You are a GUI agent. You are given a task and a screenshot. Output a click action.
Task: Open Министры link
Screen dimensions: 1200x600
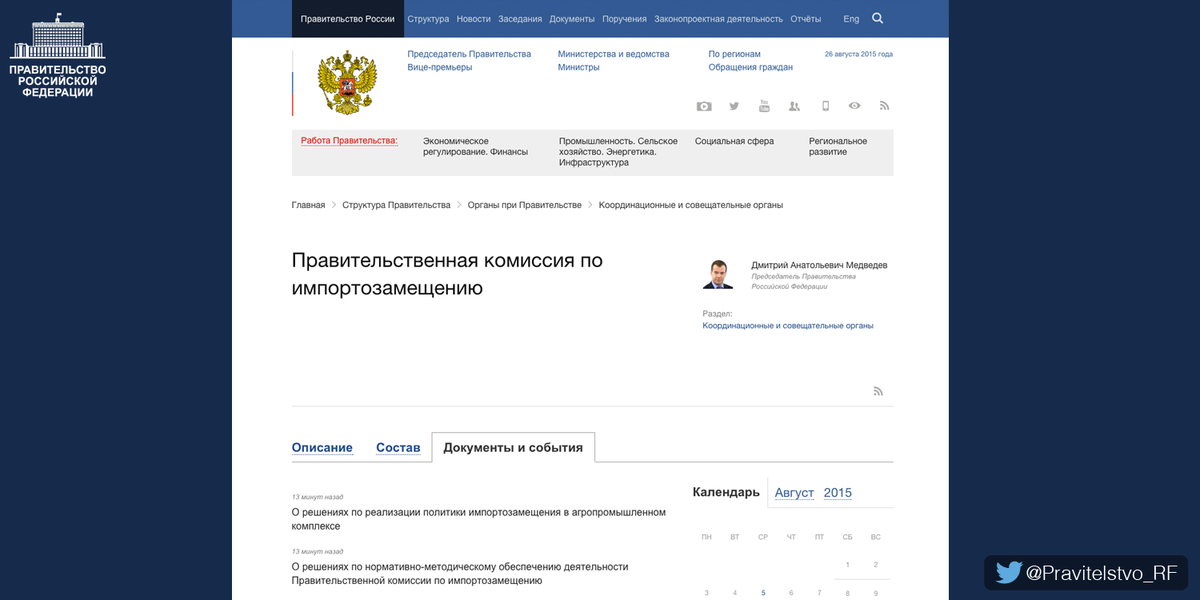(579, 67)
